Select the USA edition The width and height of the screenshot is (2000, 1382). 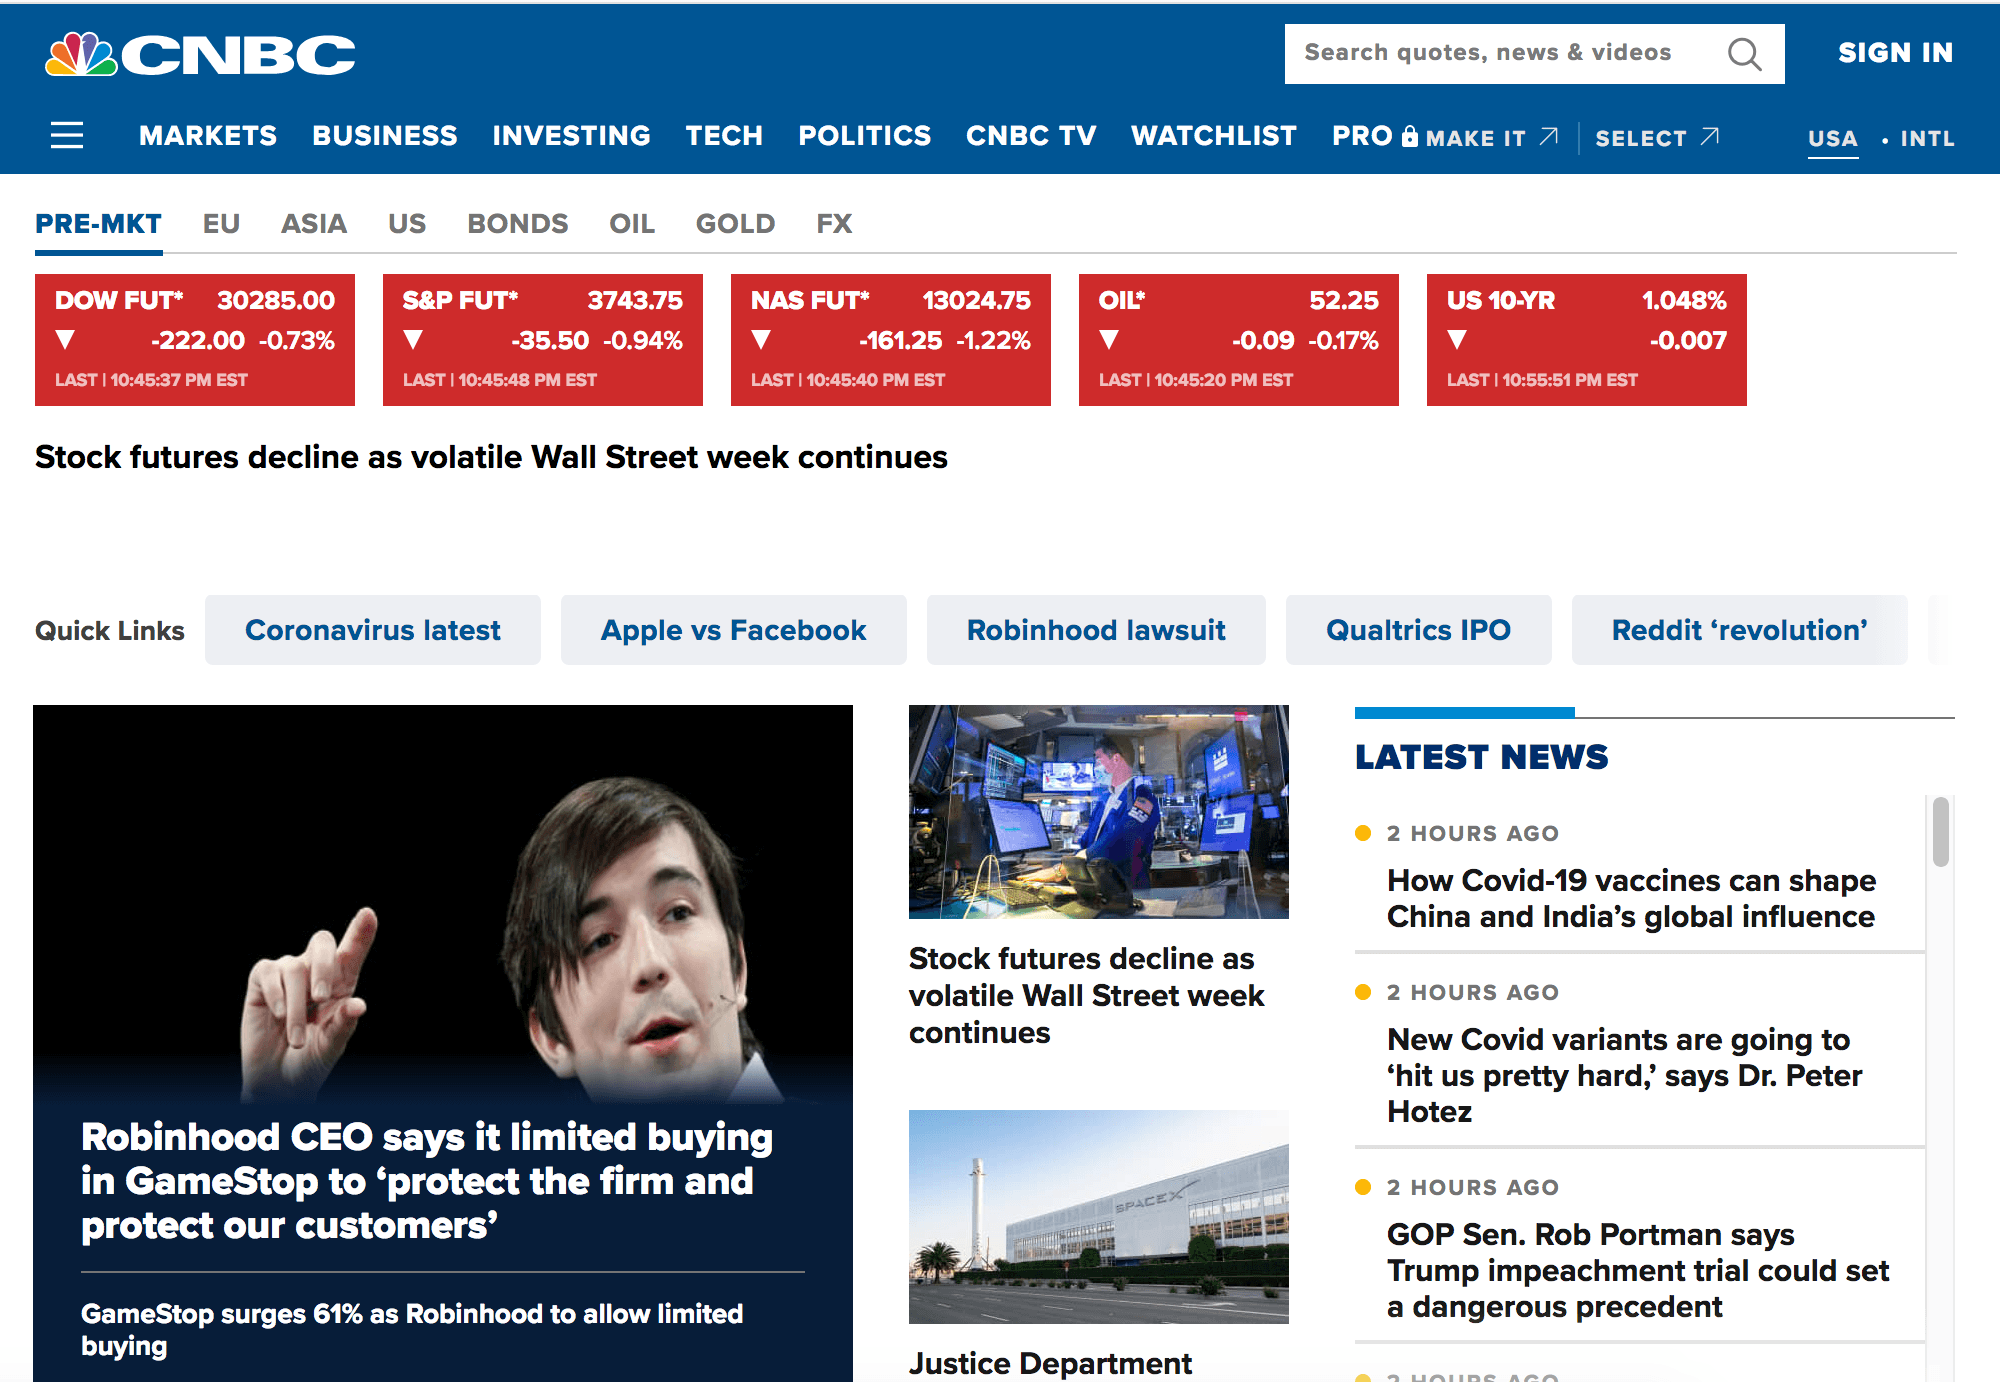1833,139
